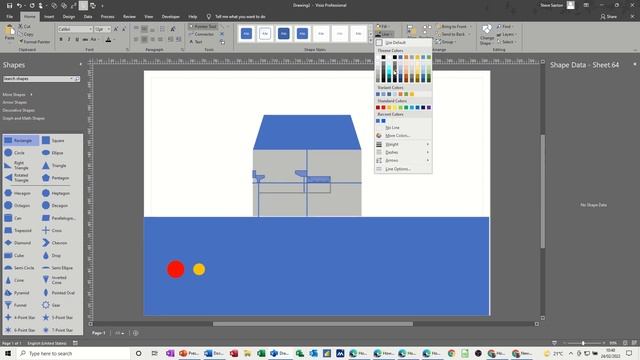The height and width of the screenshot is (360, 640).
Task: Open the Bring to Front dropdown
Action: click(471, 26)
